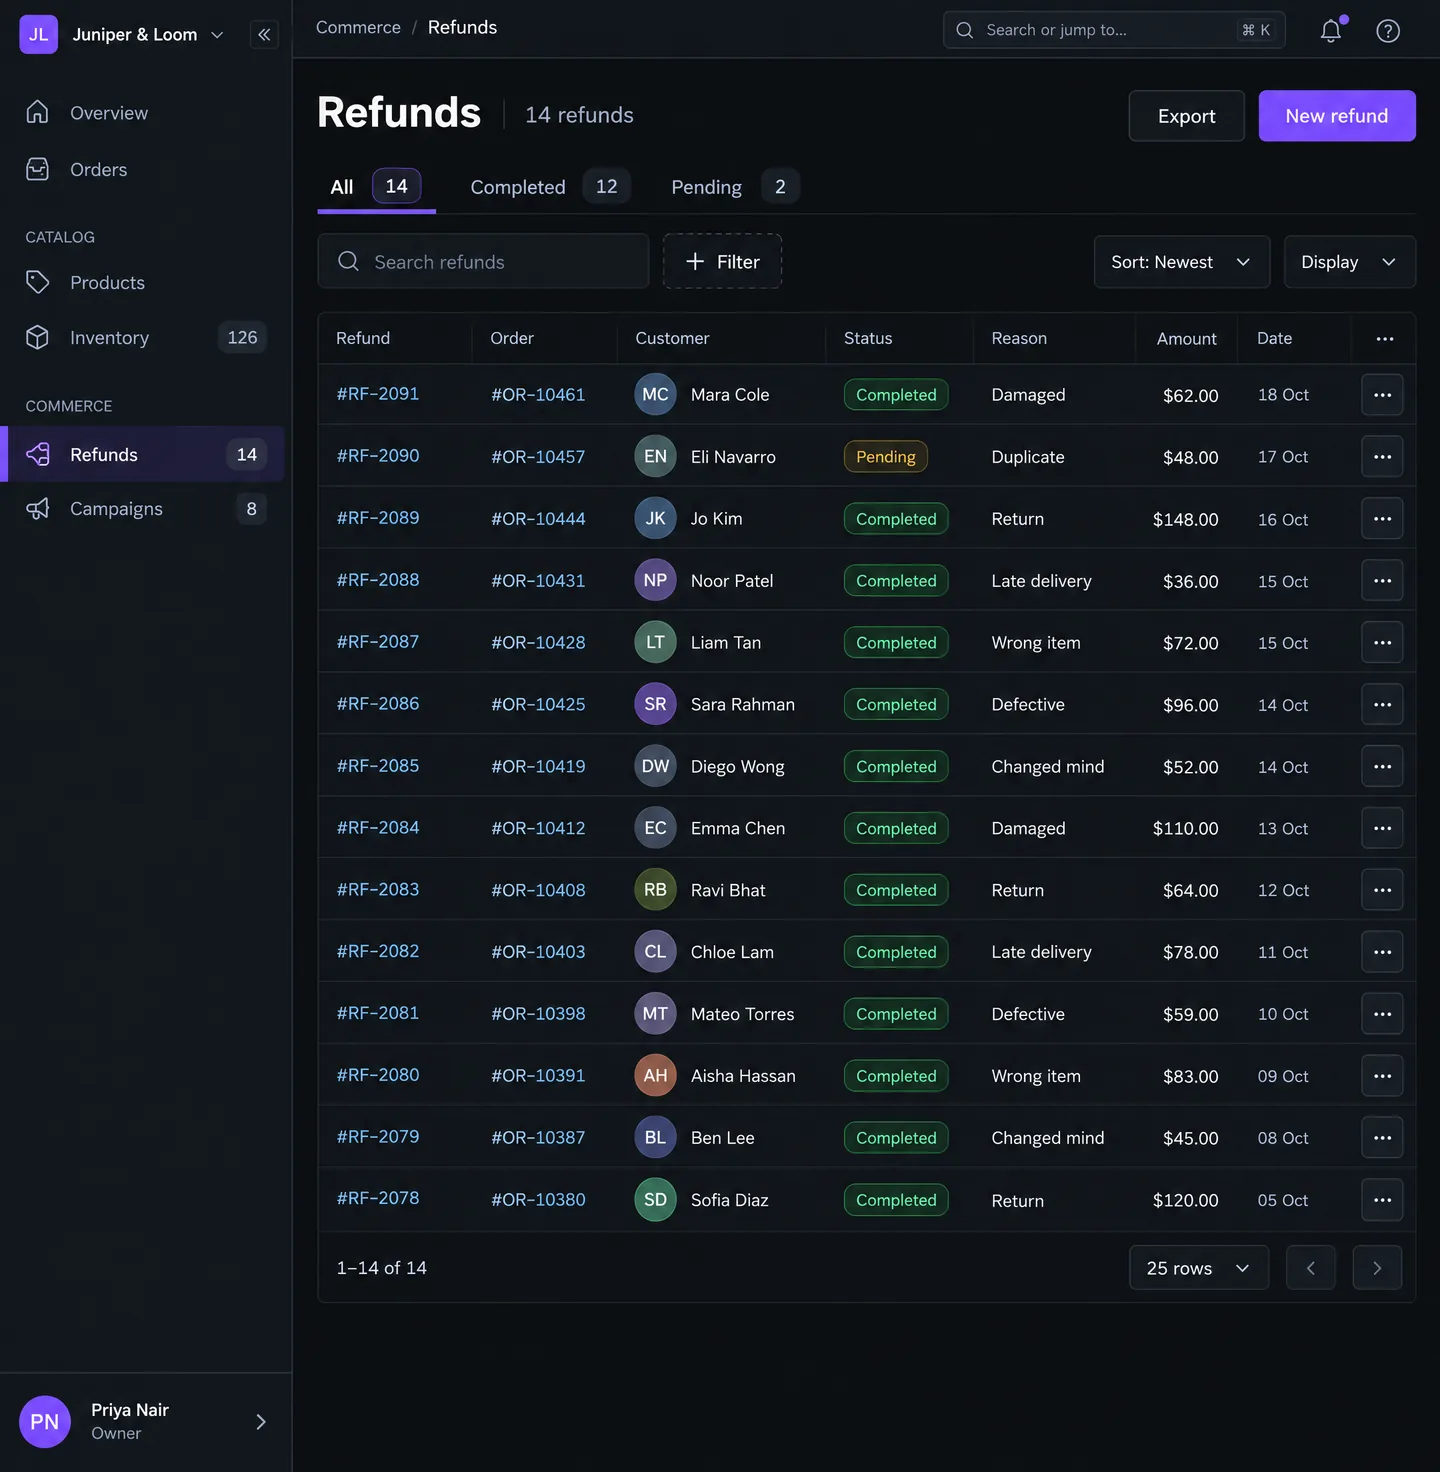Image resolution: width=1440 pixels, height=1472 pixels.
Task: Click the Search or jump to field
Action: click(x=1114, y=30)
